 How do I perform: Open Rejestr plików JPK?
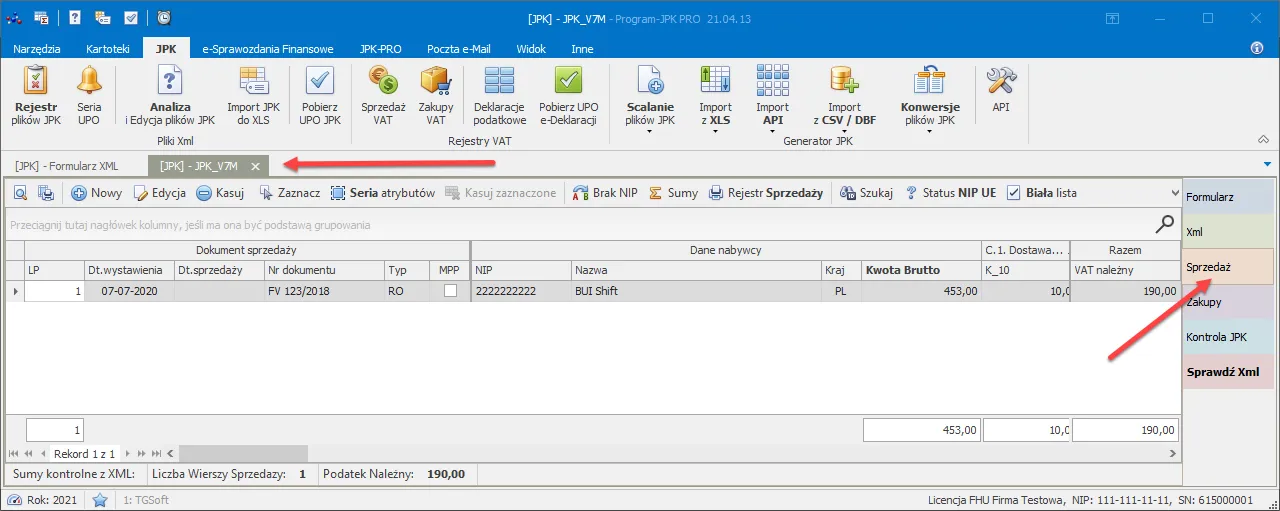36,96
